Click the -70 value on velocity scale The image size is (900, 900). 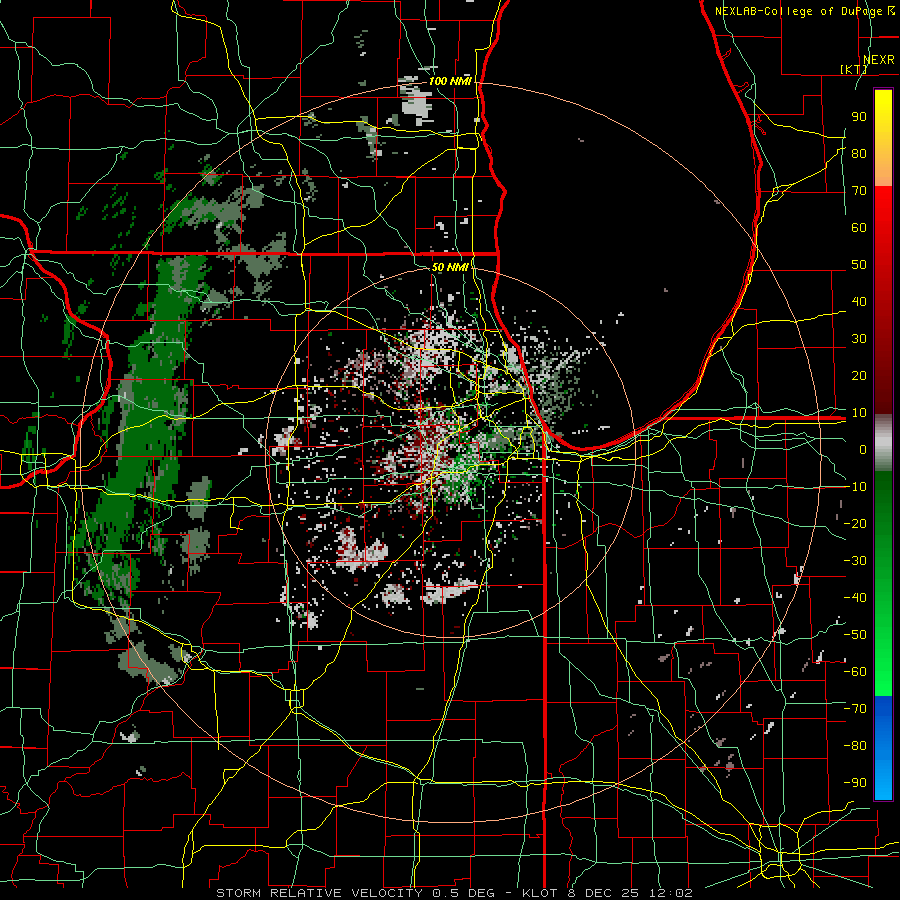855,708
